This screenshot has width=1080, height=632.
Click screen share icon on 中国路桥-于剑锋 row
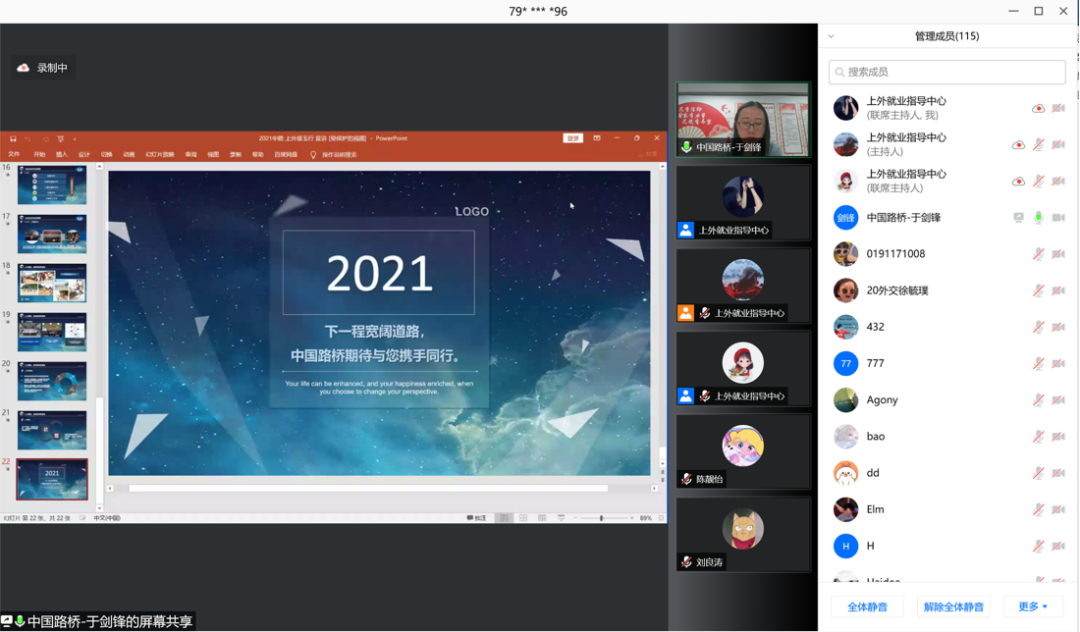click(1018, 218)
